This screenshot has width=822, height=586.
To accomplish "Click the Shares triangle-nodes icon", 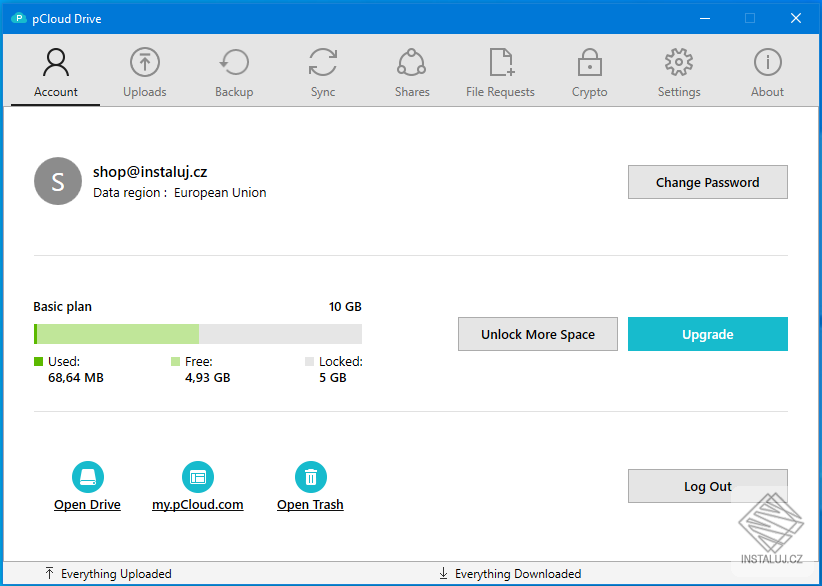I will (x=412, y=62).
